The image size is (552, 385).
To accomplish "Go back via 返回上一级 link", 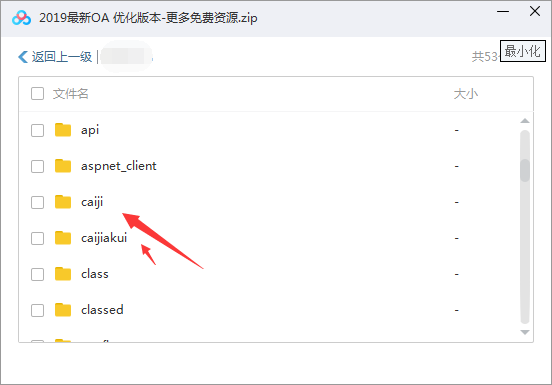I will tap(62, 57).
